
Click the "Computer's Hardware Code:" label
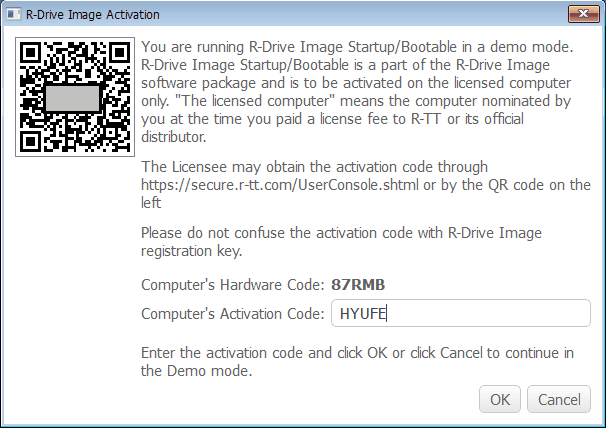coord(233,285)
